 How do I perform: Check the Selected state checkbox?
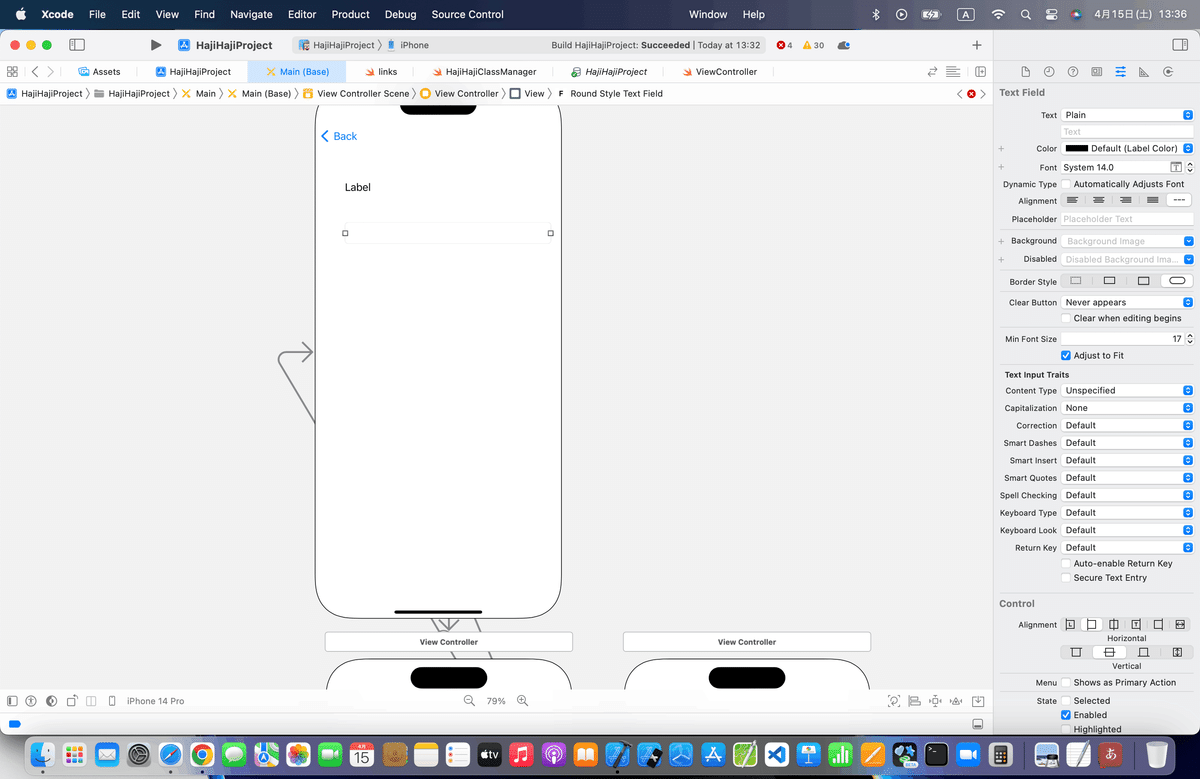1066,700
